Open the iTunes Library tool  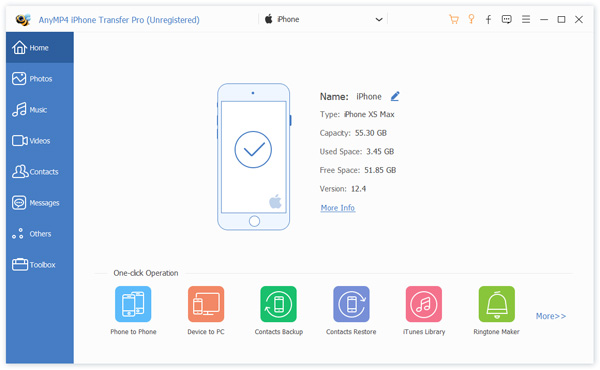coord(424,311)
